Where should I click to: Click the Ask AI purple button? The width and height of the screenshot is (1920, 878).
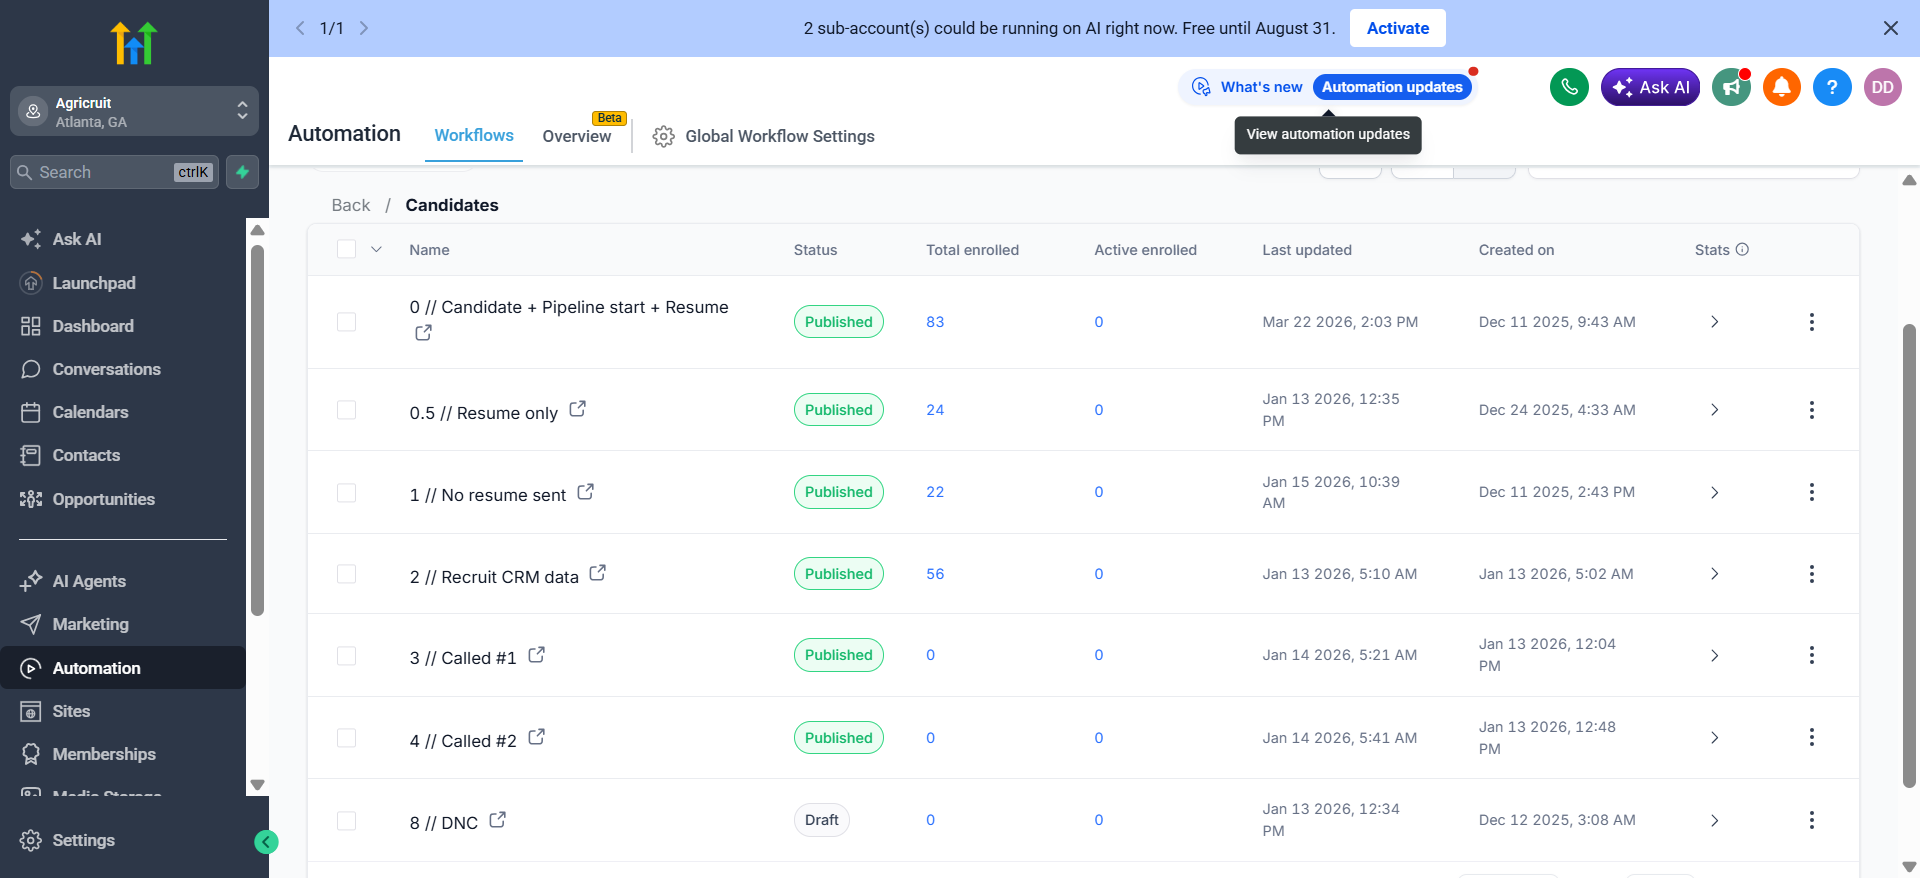coord(1650,87)
